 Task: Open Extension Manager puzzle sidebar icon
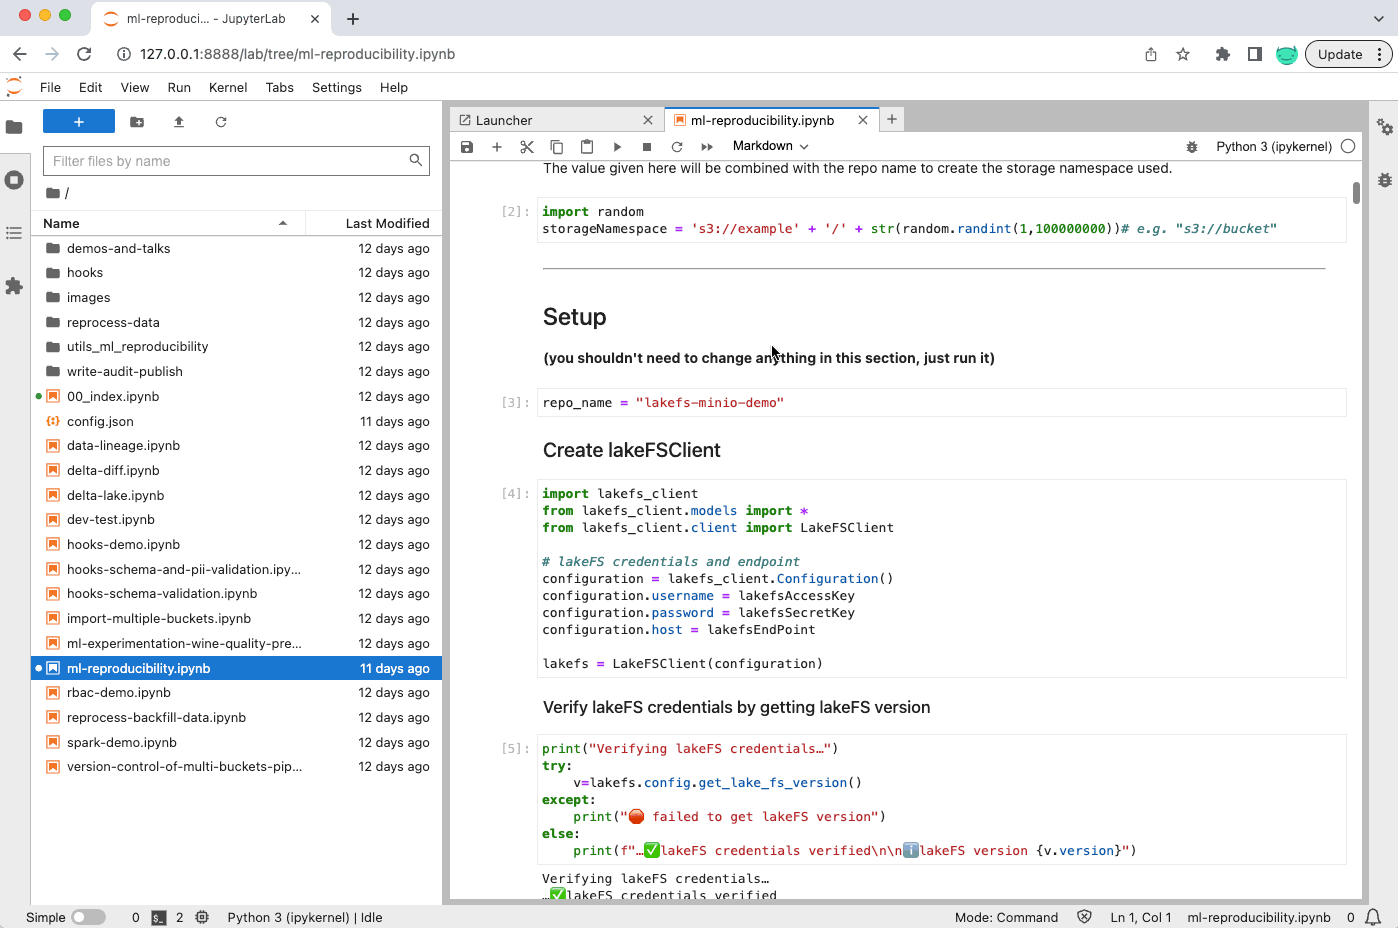click(14, 286)
